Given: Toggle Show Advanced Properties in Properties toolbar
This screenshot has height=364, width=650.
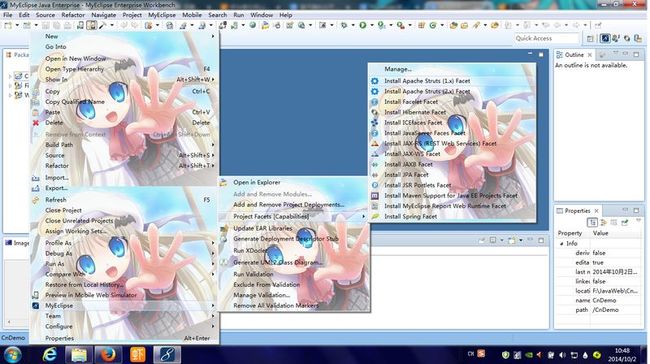Looking at the screenshot, I should [x=604, y=223].
